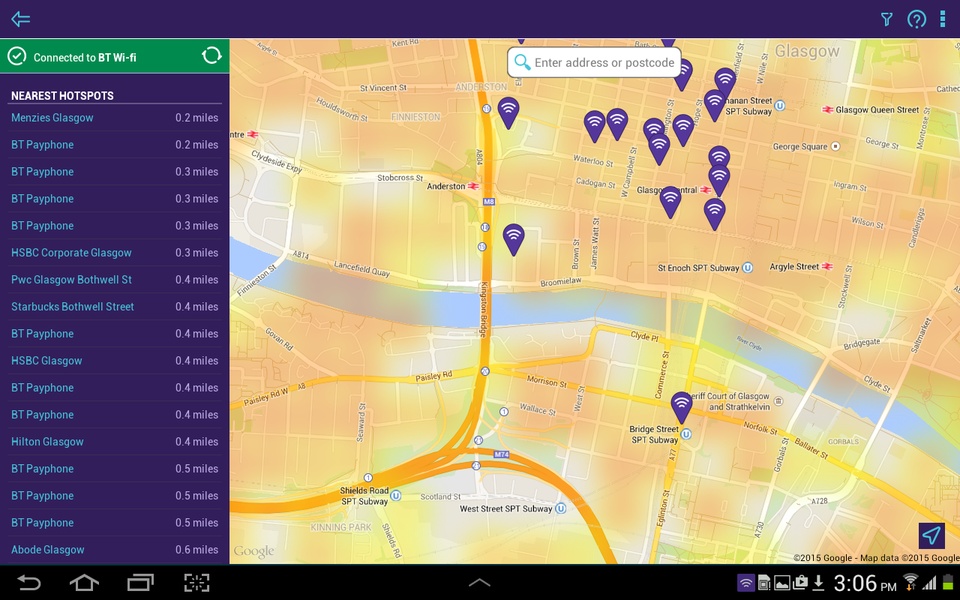Tap Argyle Street station label on map
The image size is (960, 600).
(794, 266)
